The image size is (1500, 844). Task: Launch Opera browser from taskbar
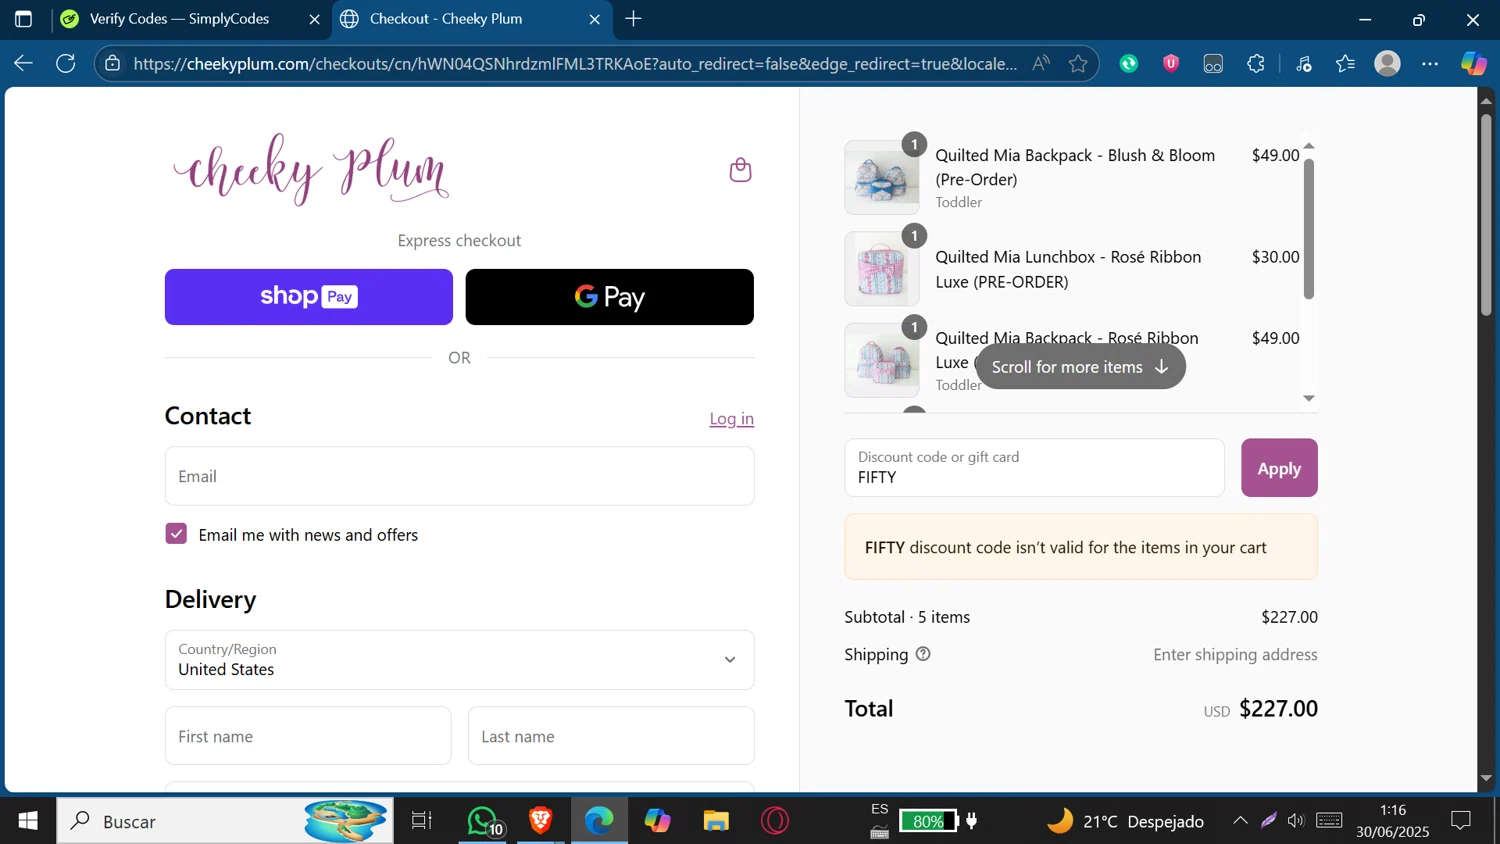(775, 821)
